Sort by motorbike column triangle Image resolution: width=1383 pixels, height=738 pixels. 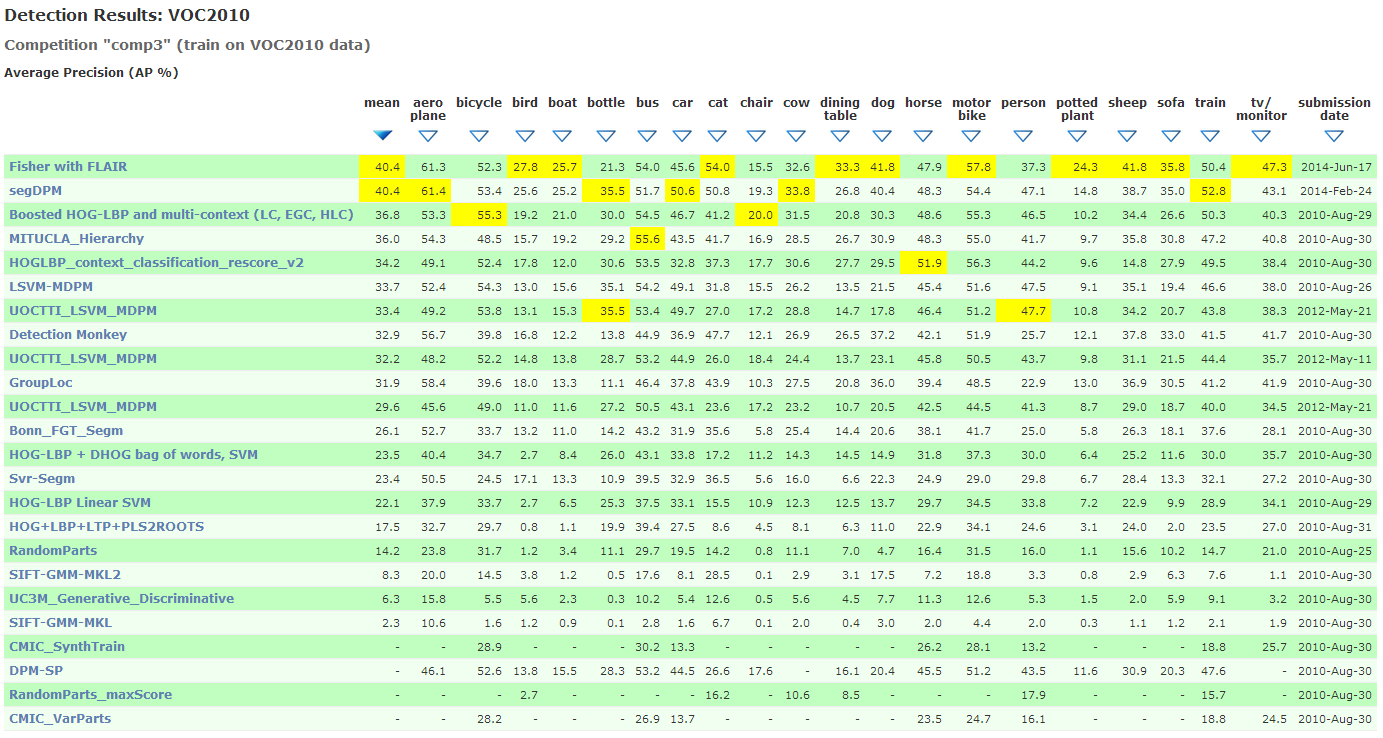(x=971, y=136)
